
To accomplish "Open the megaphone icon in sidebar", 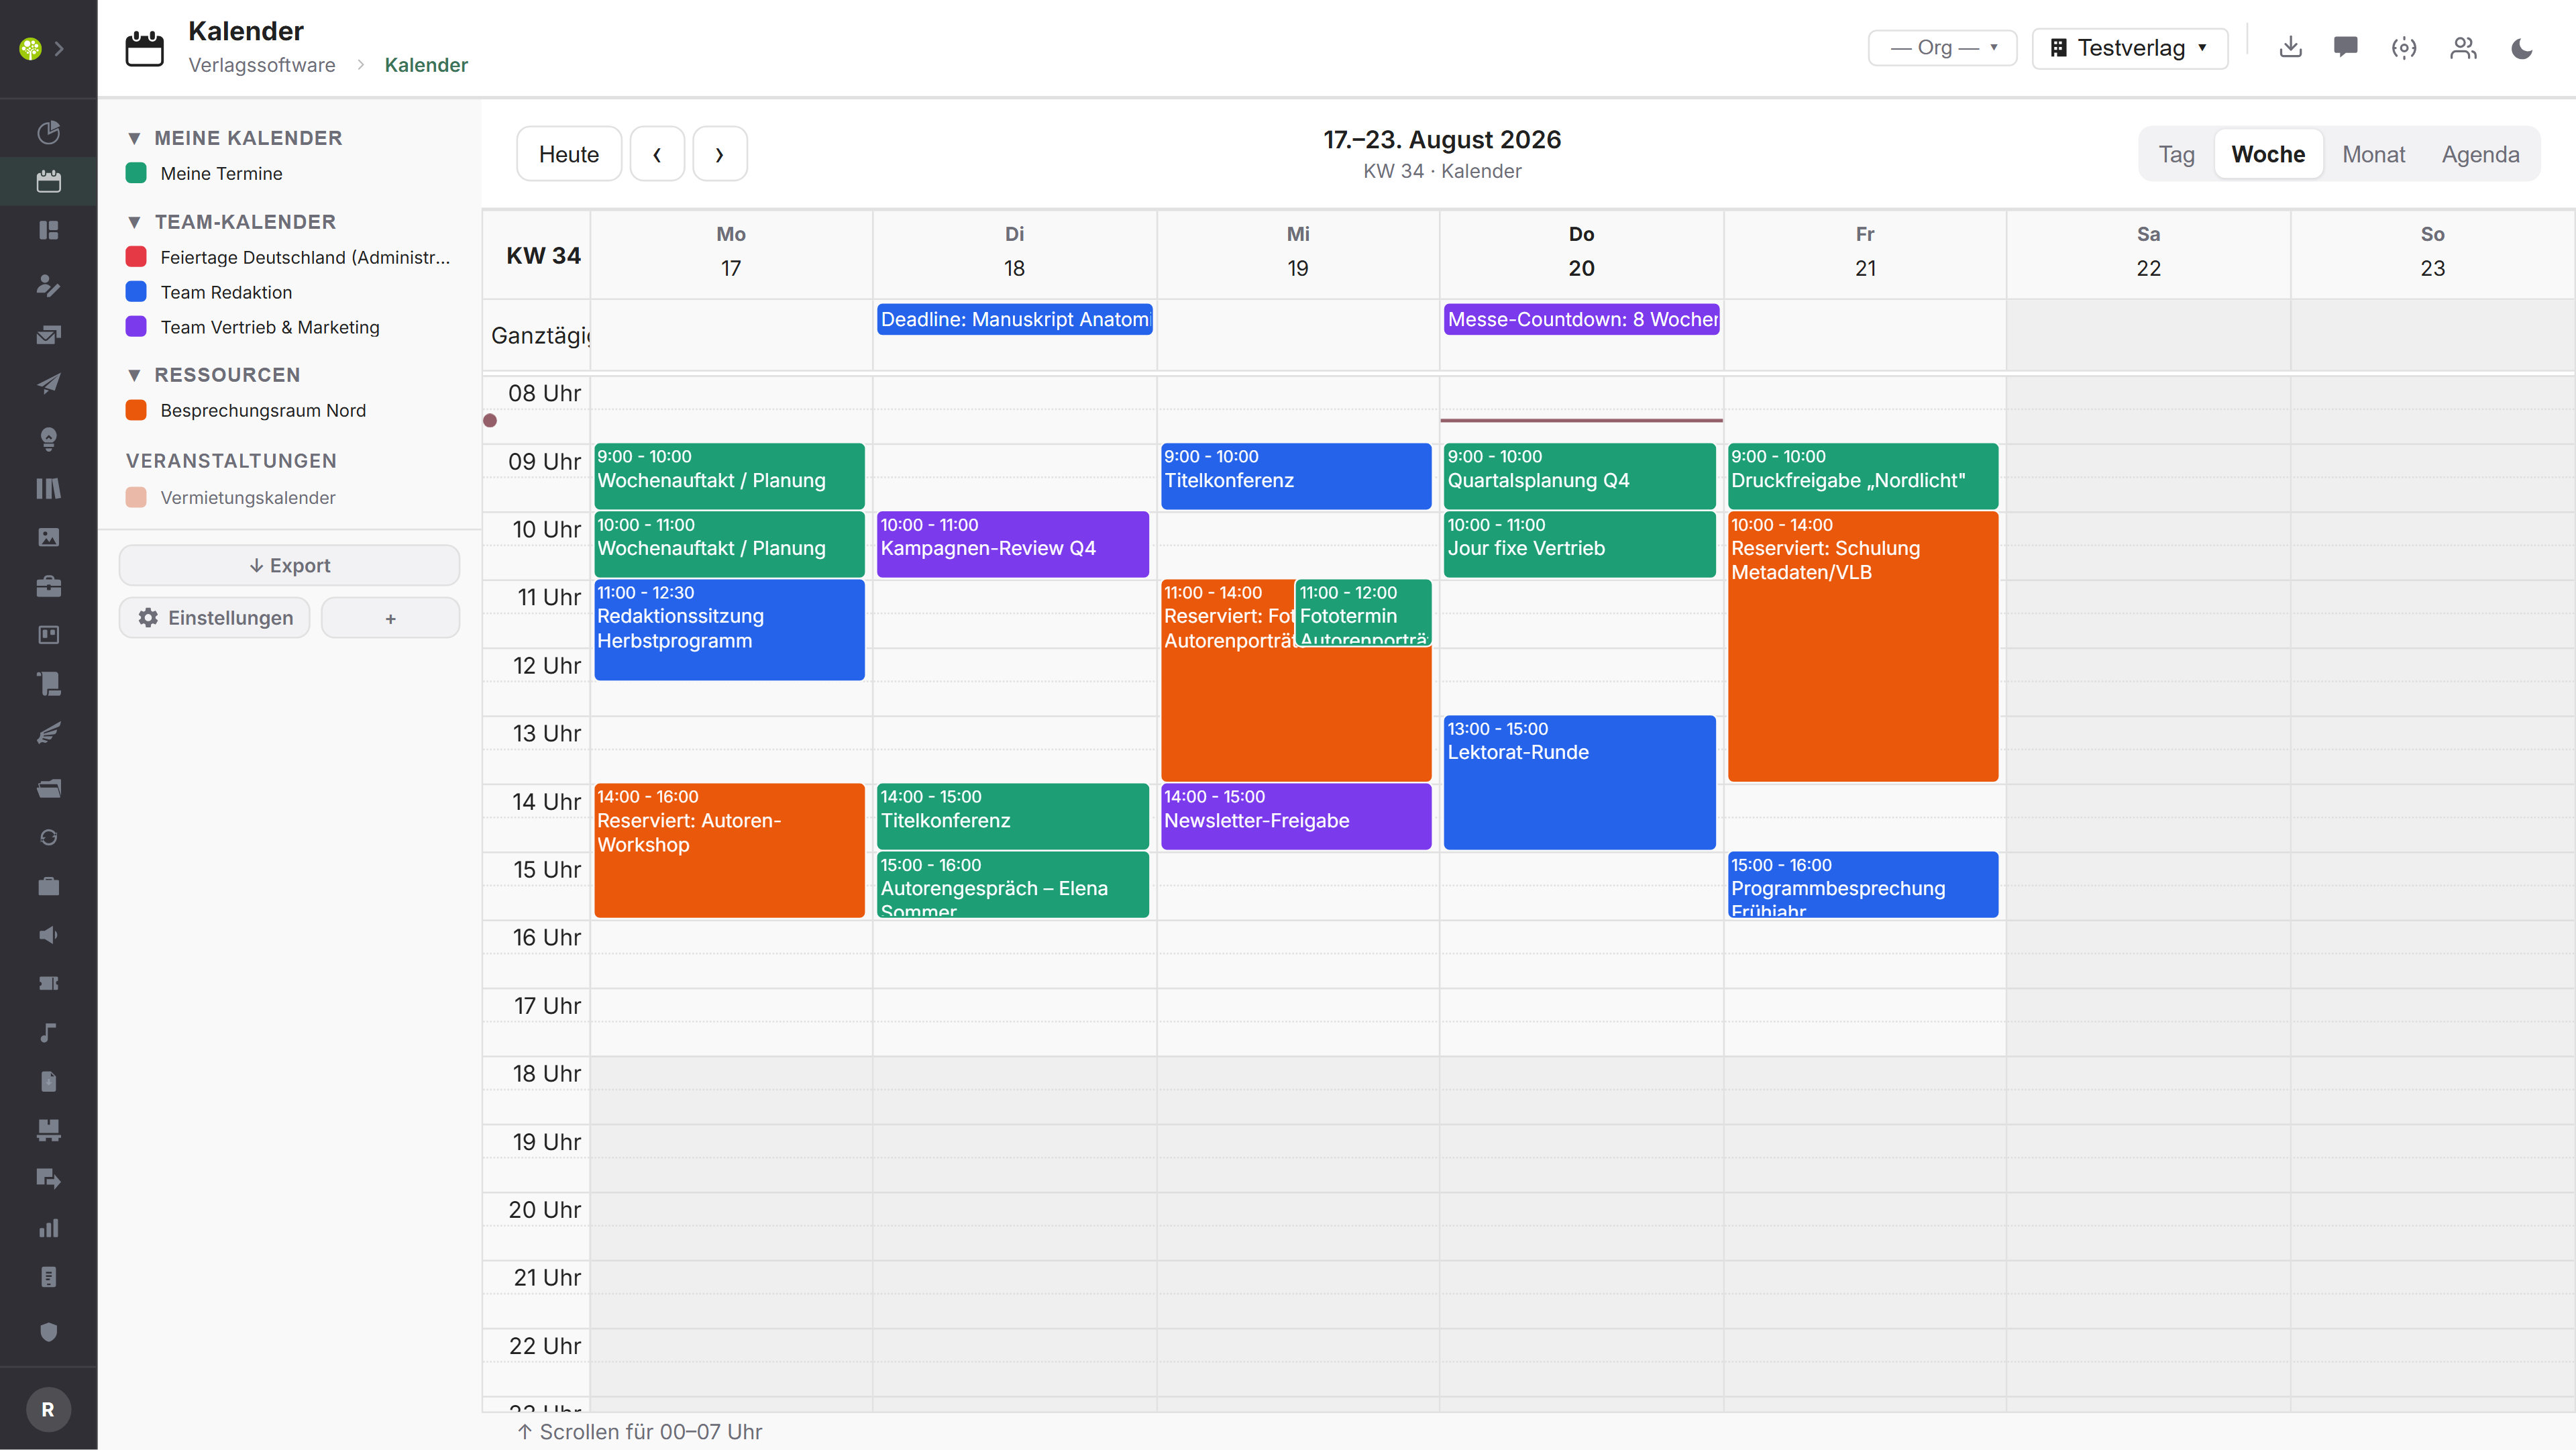I will click(48, 935).
